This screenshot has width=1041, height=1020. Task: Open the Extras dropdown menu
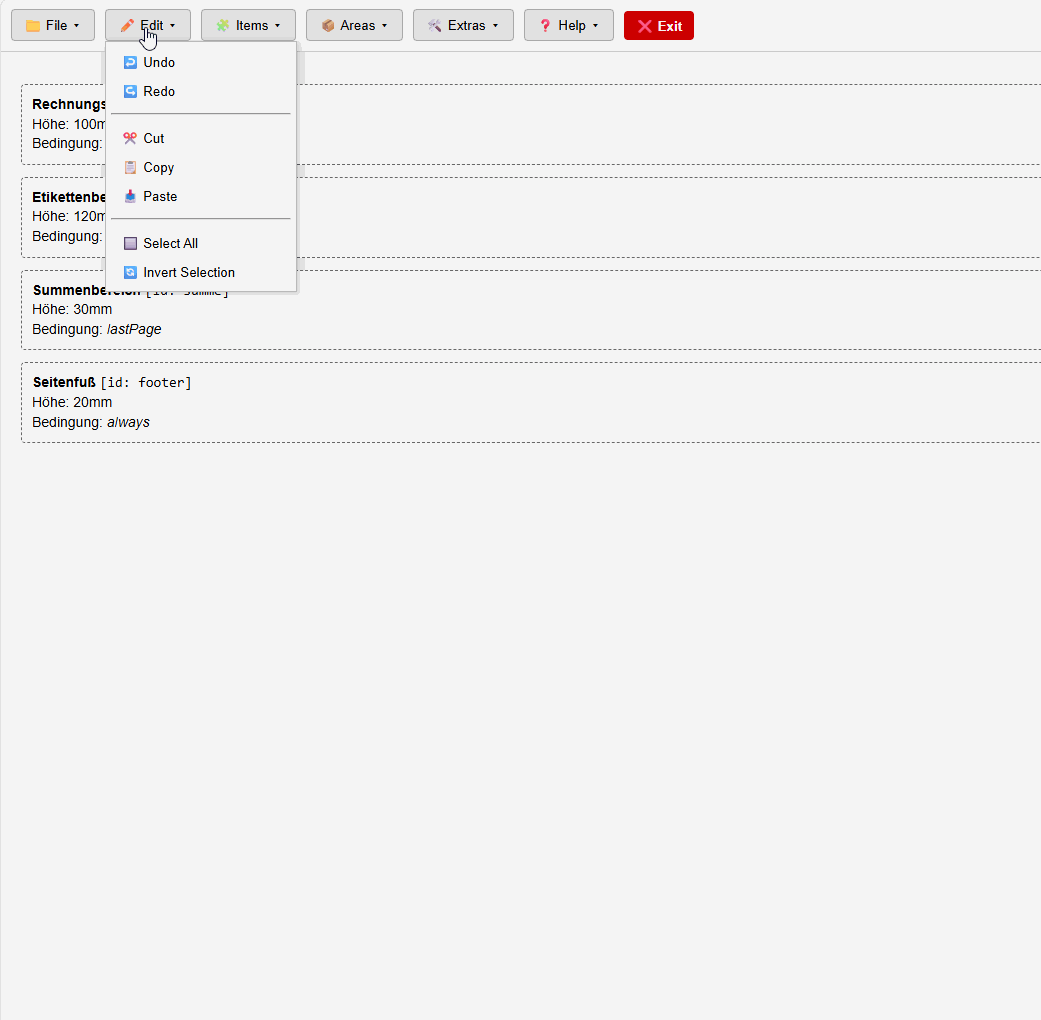point(463,25)
